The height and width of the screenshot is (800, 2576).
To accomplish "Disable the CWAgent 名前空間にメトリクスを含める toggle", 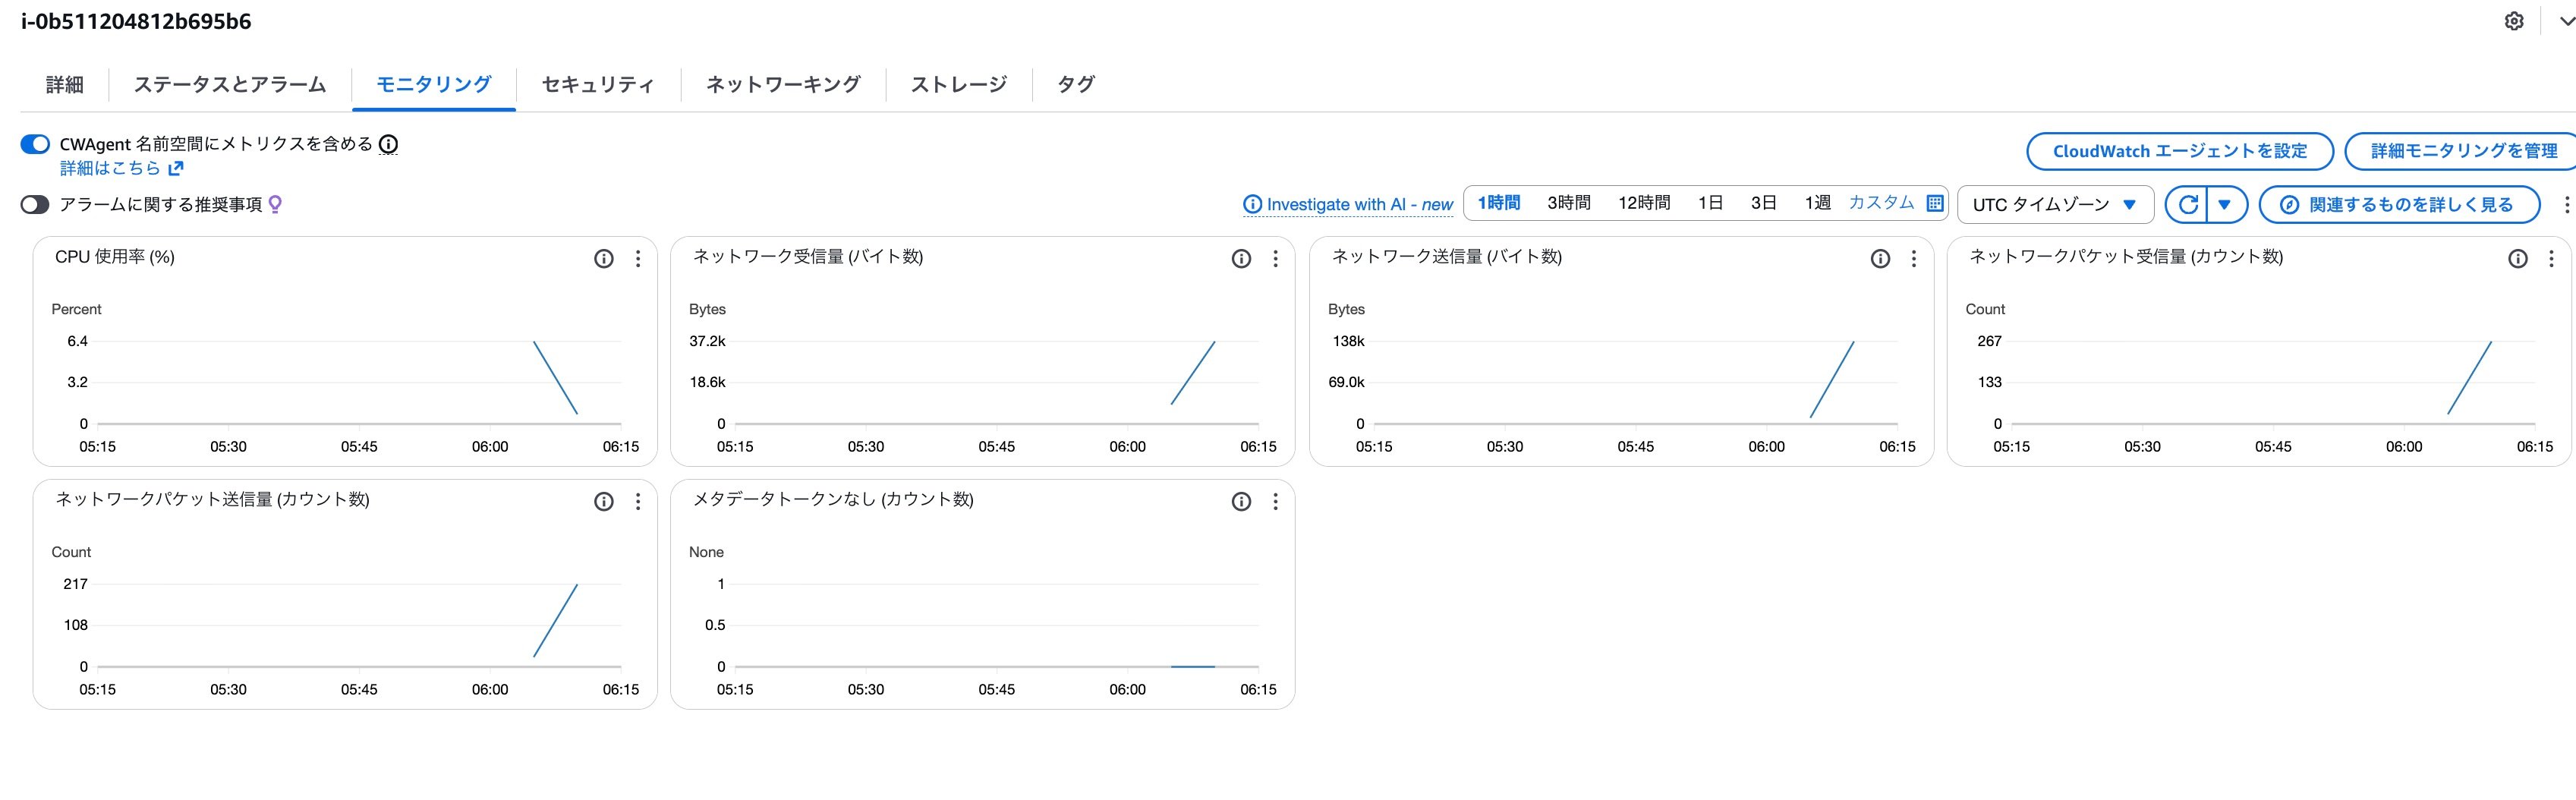I will coord(35,143).
